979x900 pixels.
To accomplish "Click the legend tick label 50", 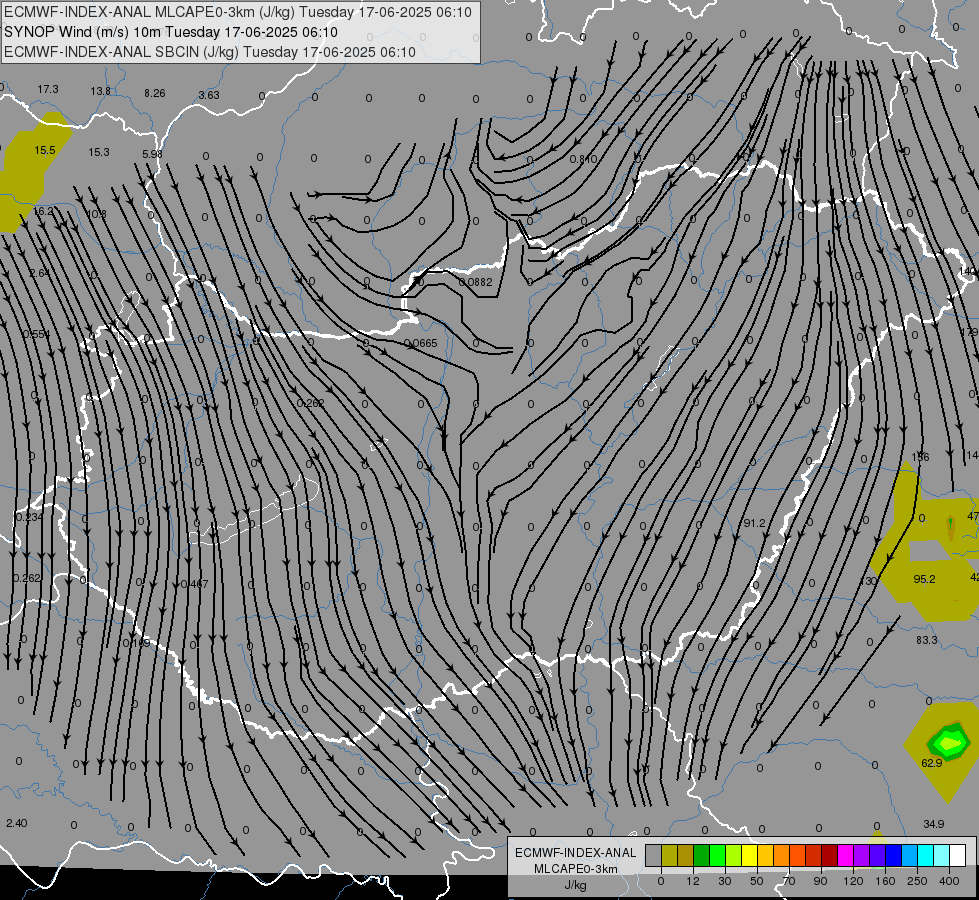I will click(x=756, y=881).
